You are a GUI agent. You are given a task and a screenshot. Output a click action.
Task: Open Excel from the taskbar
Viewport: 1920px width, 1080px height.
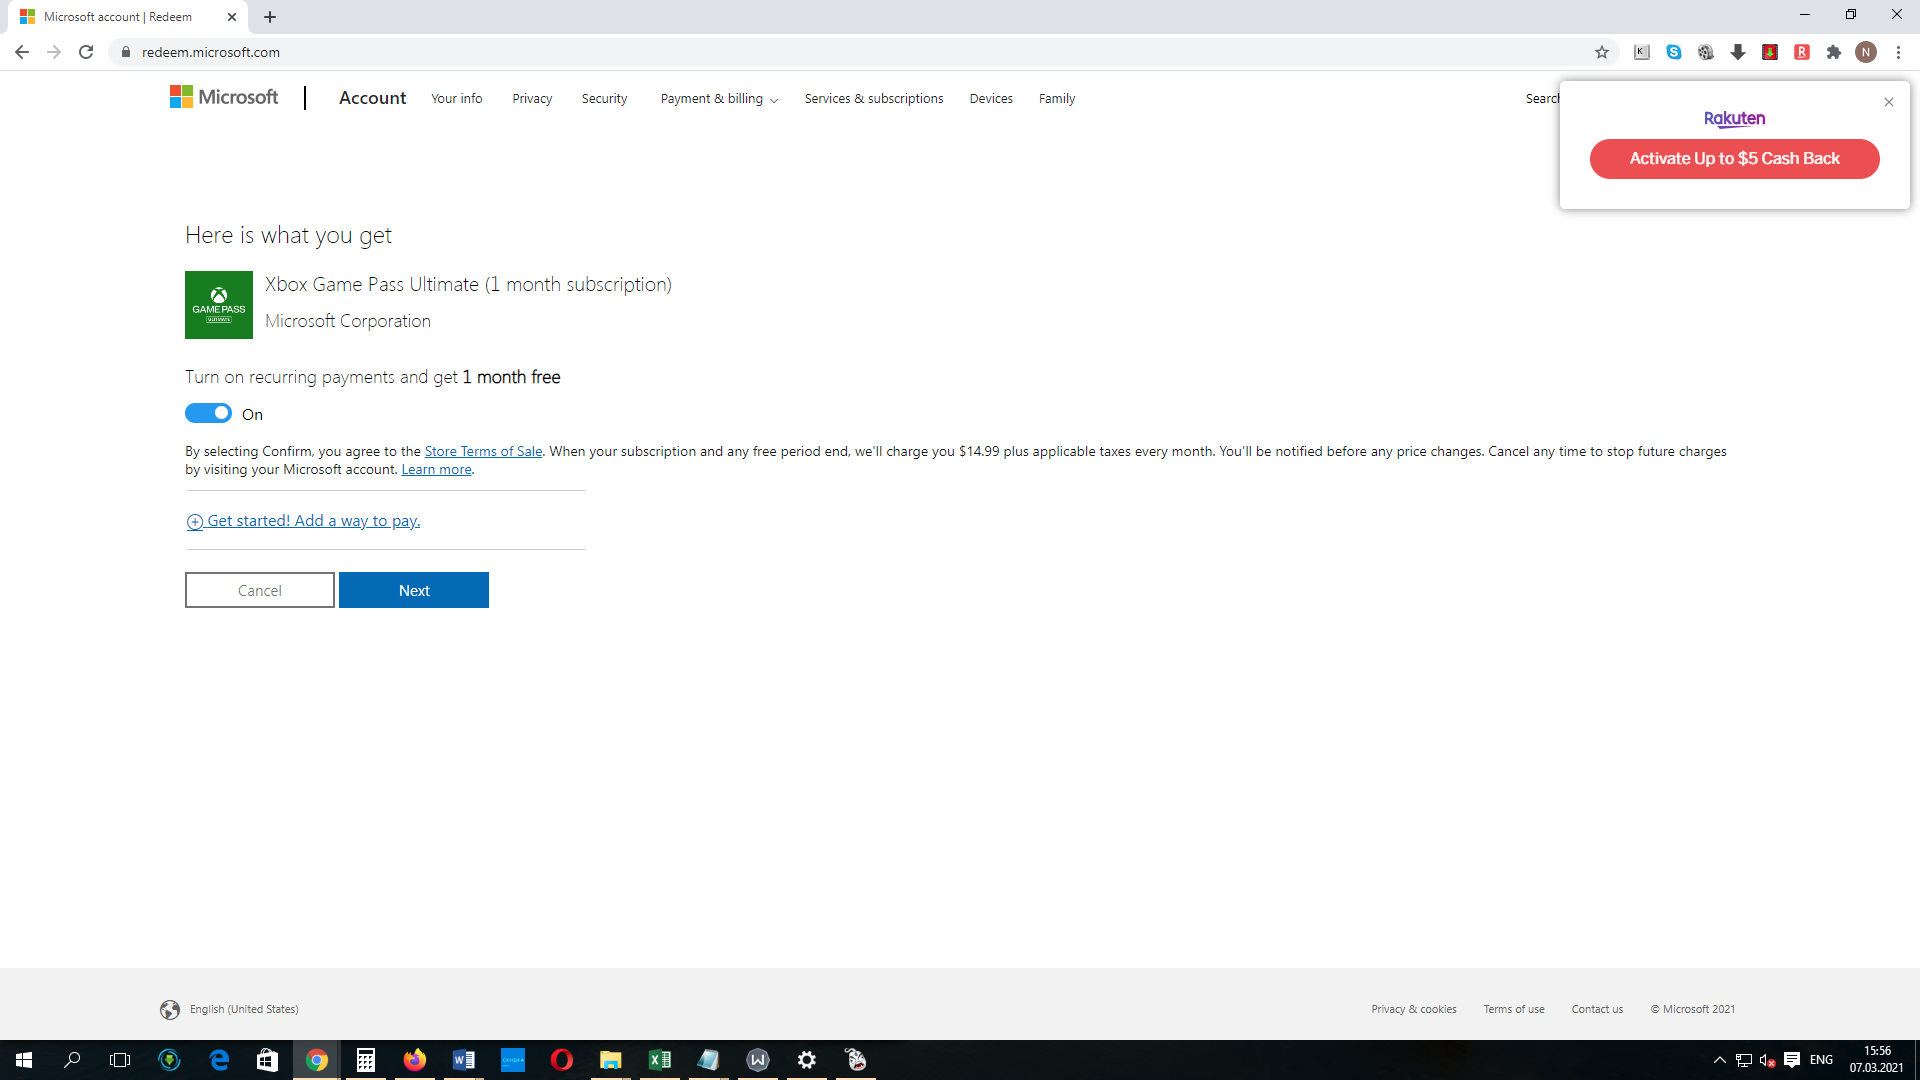(660, 1060)
